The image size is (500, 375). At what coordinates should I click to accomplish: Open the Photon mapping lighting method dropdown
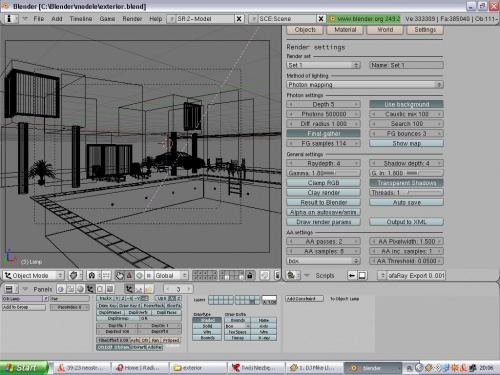click(x=365, y=85)
